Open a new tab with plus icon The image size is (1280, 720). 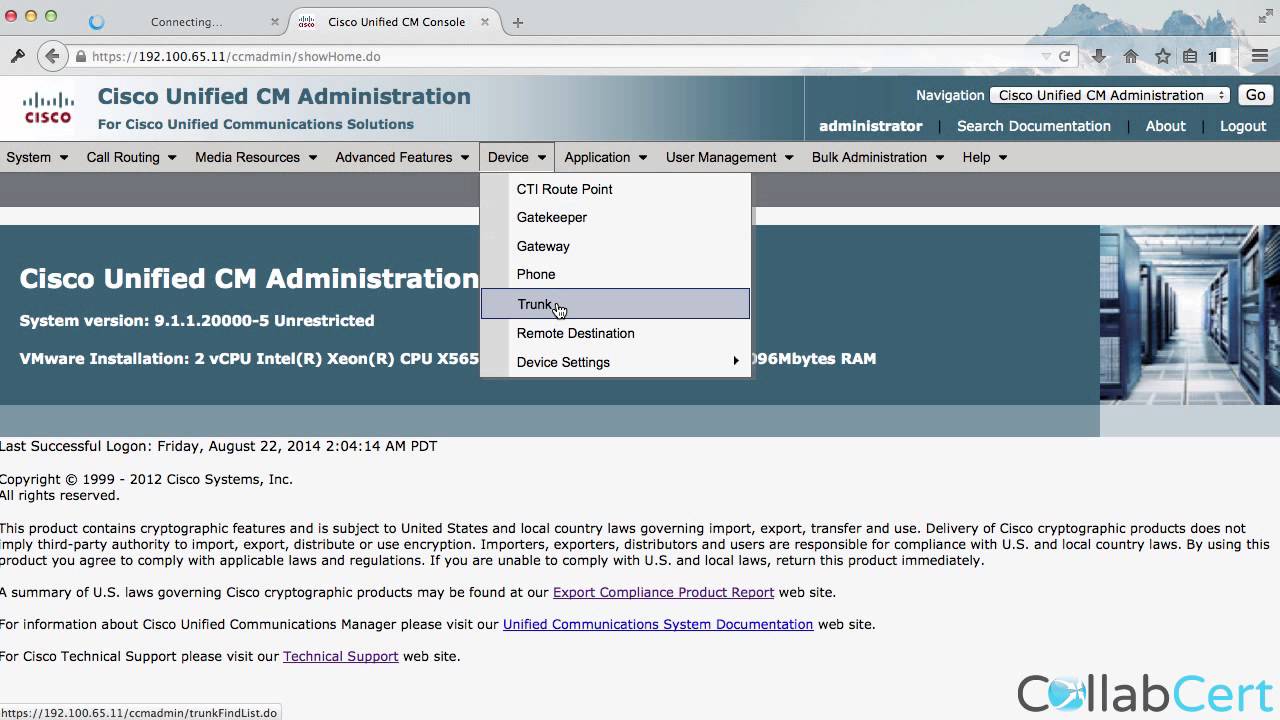point(518,22)
